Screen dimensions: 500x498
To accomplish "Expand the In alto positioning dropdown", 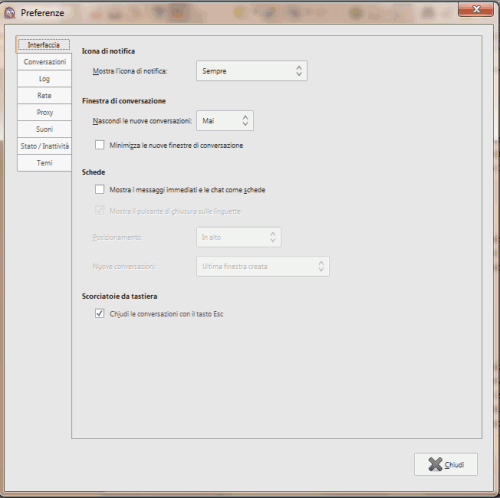I will pos(239,237).
